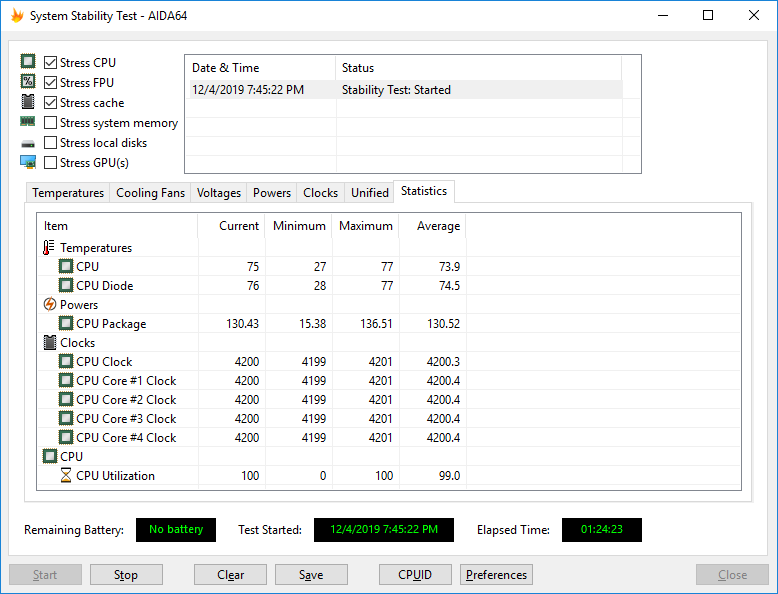
Task: Select the Clocks tab
Action: (321, 193)
